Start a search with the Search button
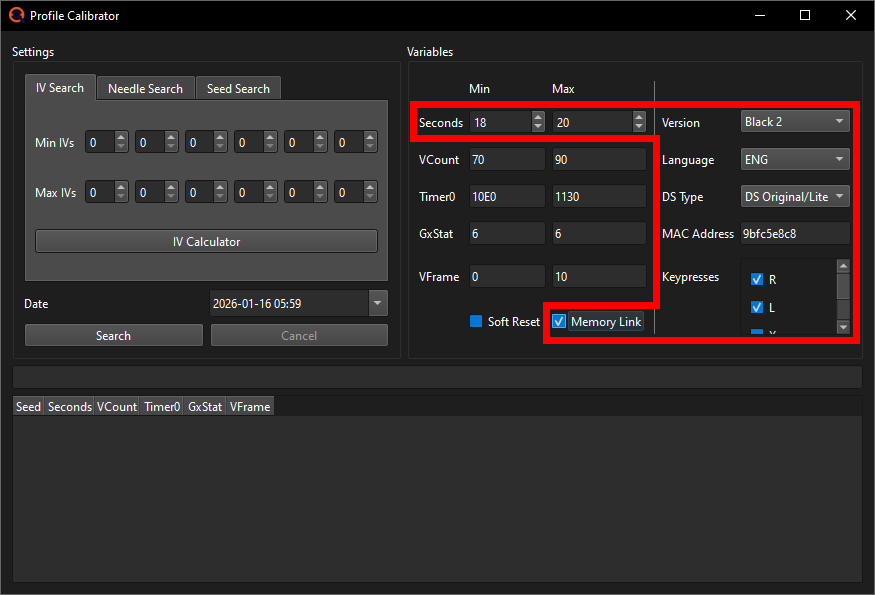Viewport: 875px width, 595px height. pos(113,335)
